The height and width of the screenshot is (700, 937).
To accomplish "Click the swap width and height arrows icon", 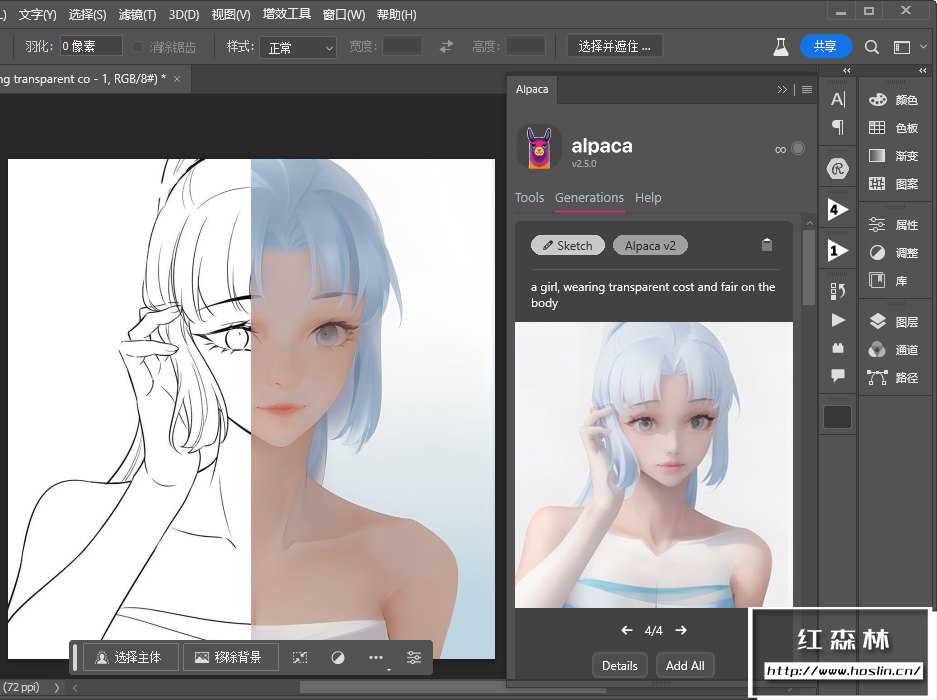I will click(446, 47).
